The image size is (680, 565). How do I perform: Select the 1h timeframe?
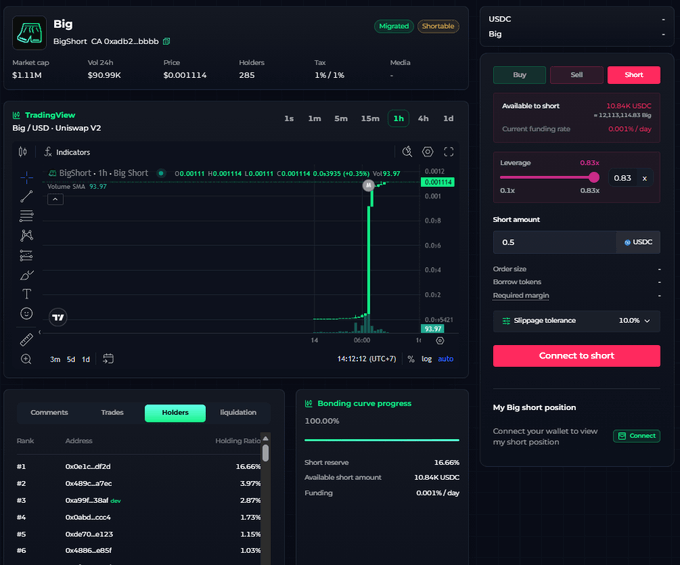click(399, 119)
